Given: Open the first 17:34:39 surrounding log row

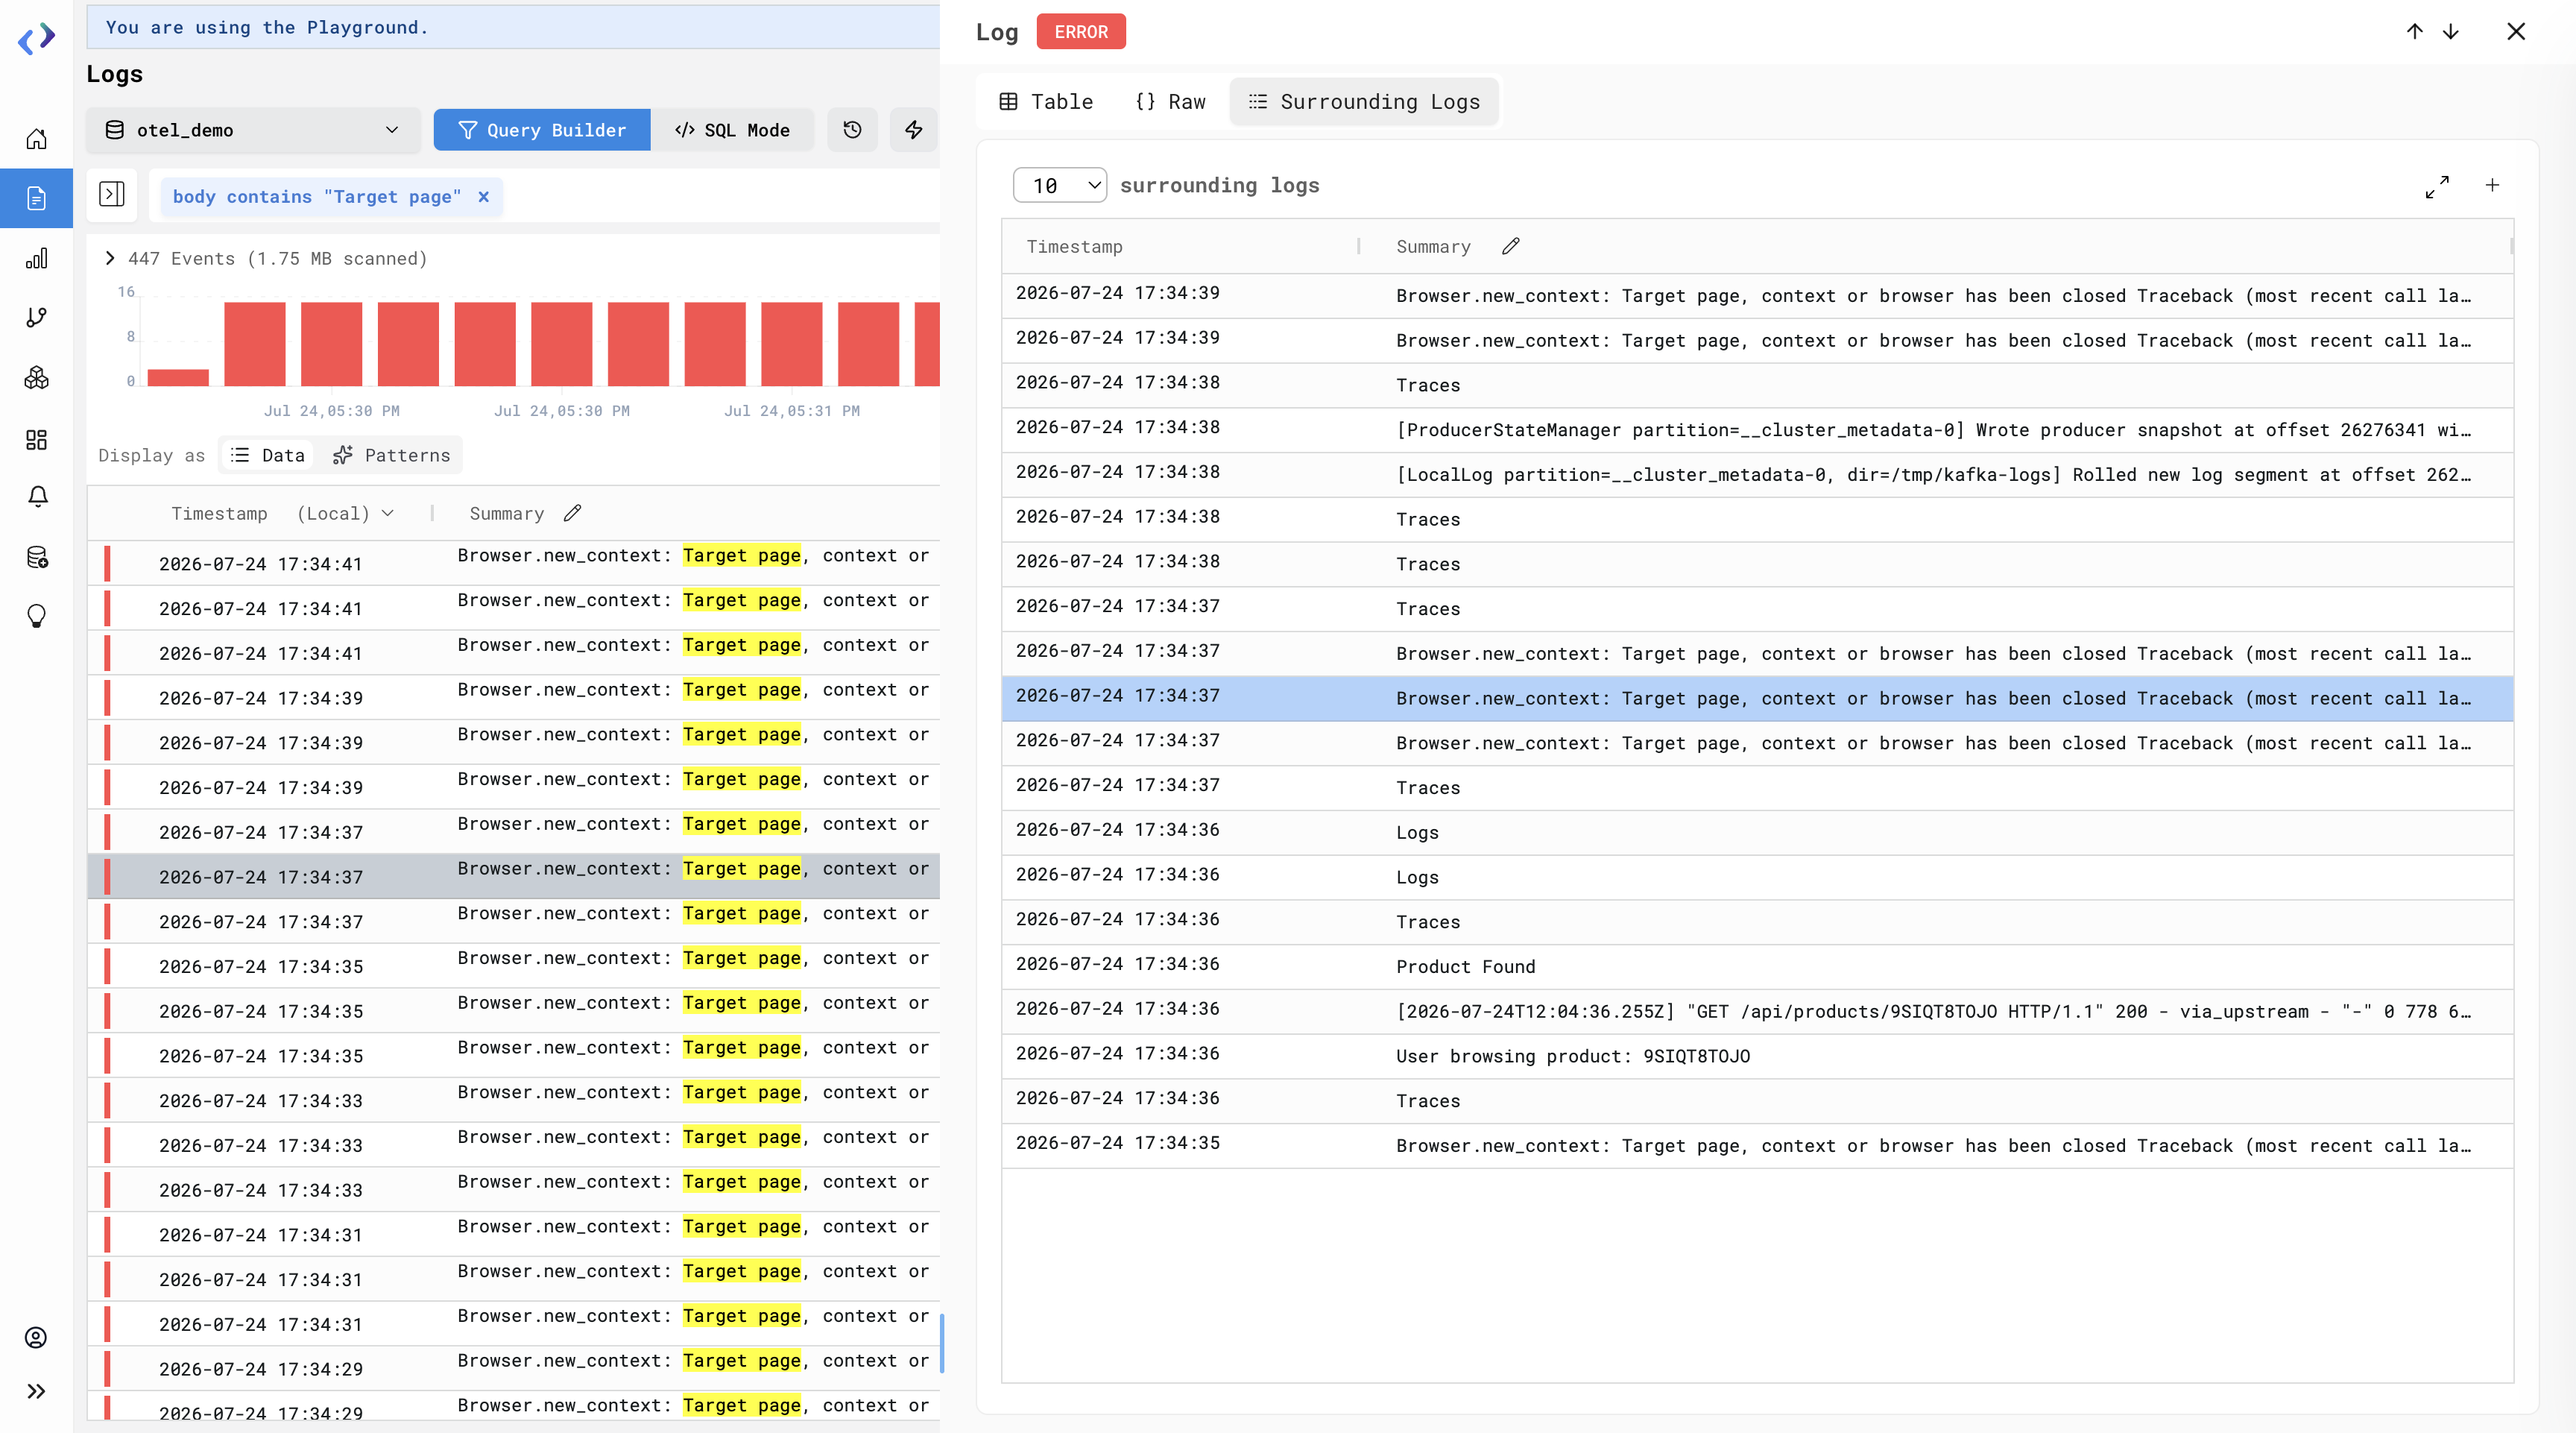Looking at the screenshot, I should point(1757,296).
